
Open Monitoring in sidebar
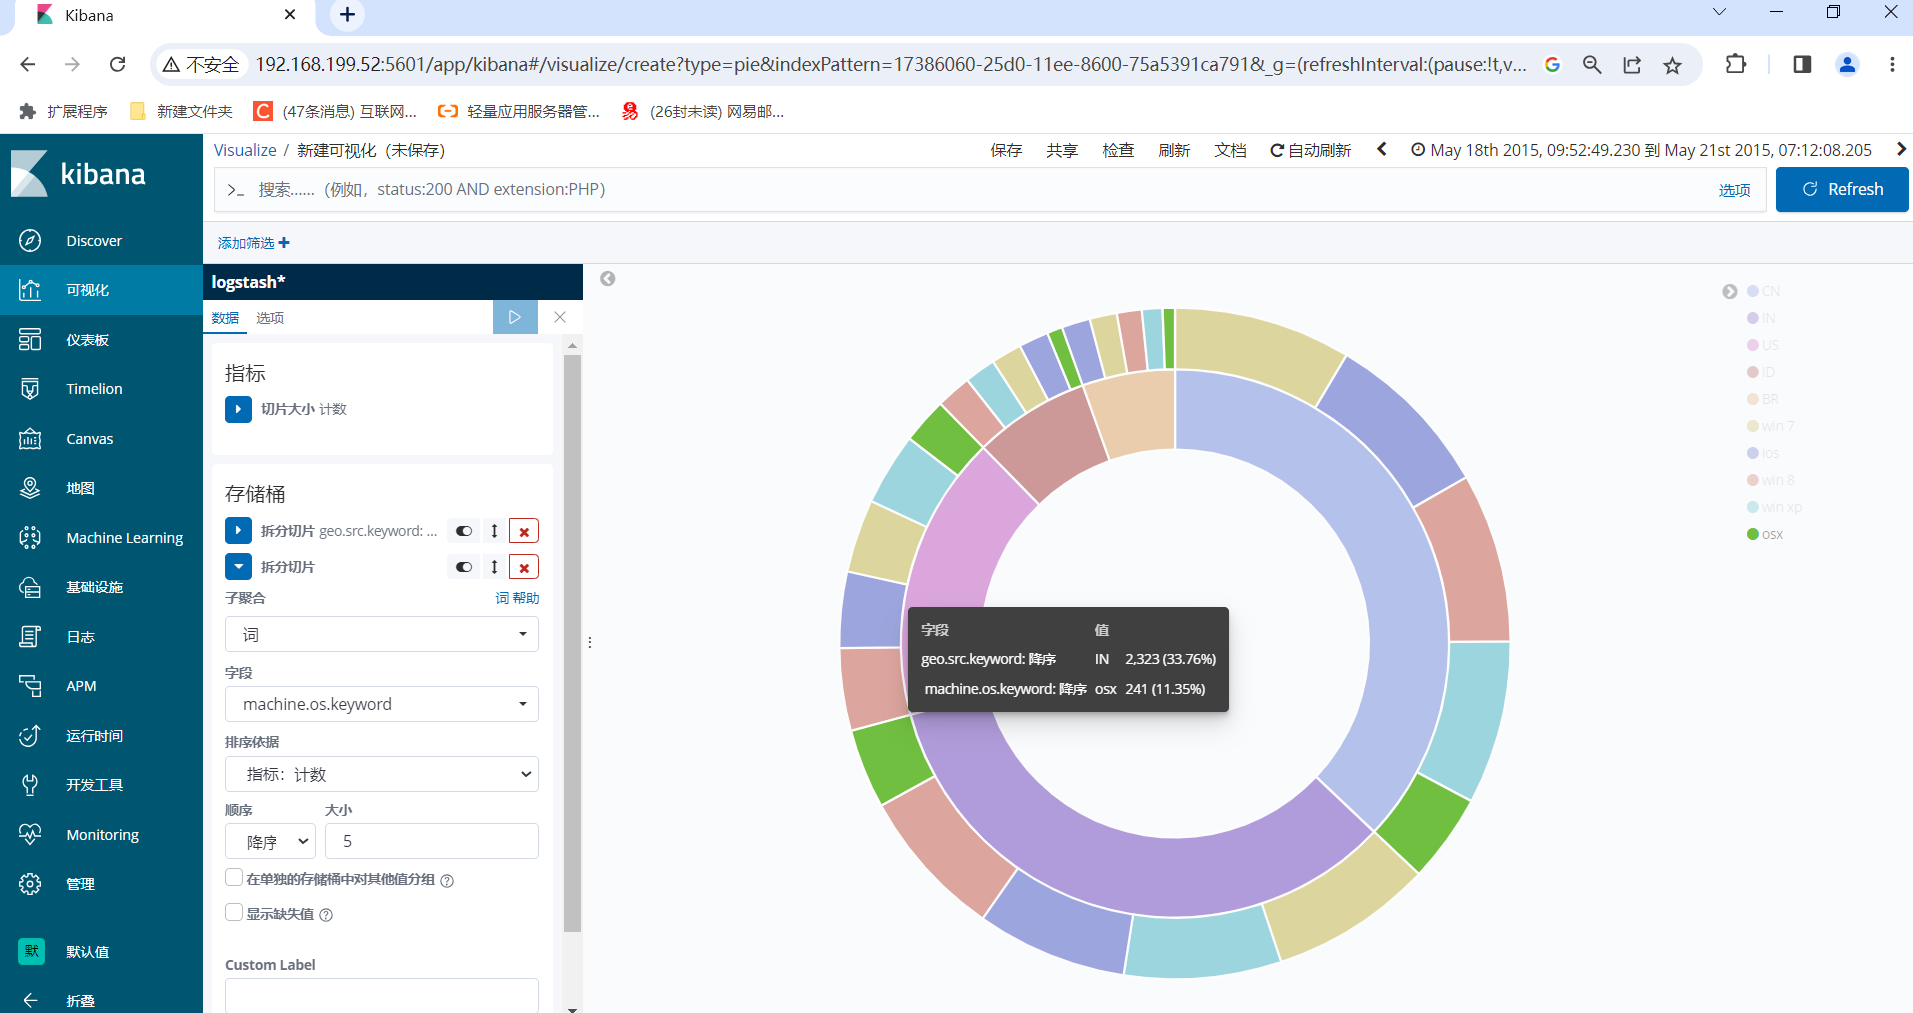coord(102,835)
